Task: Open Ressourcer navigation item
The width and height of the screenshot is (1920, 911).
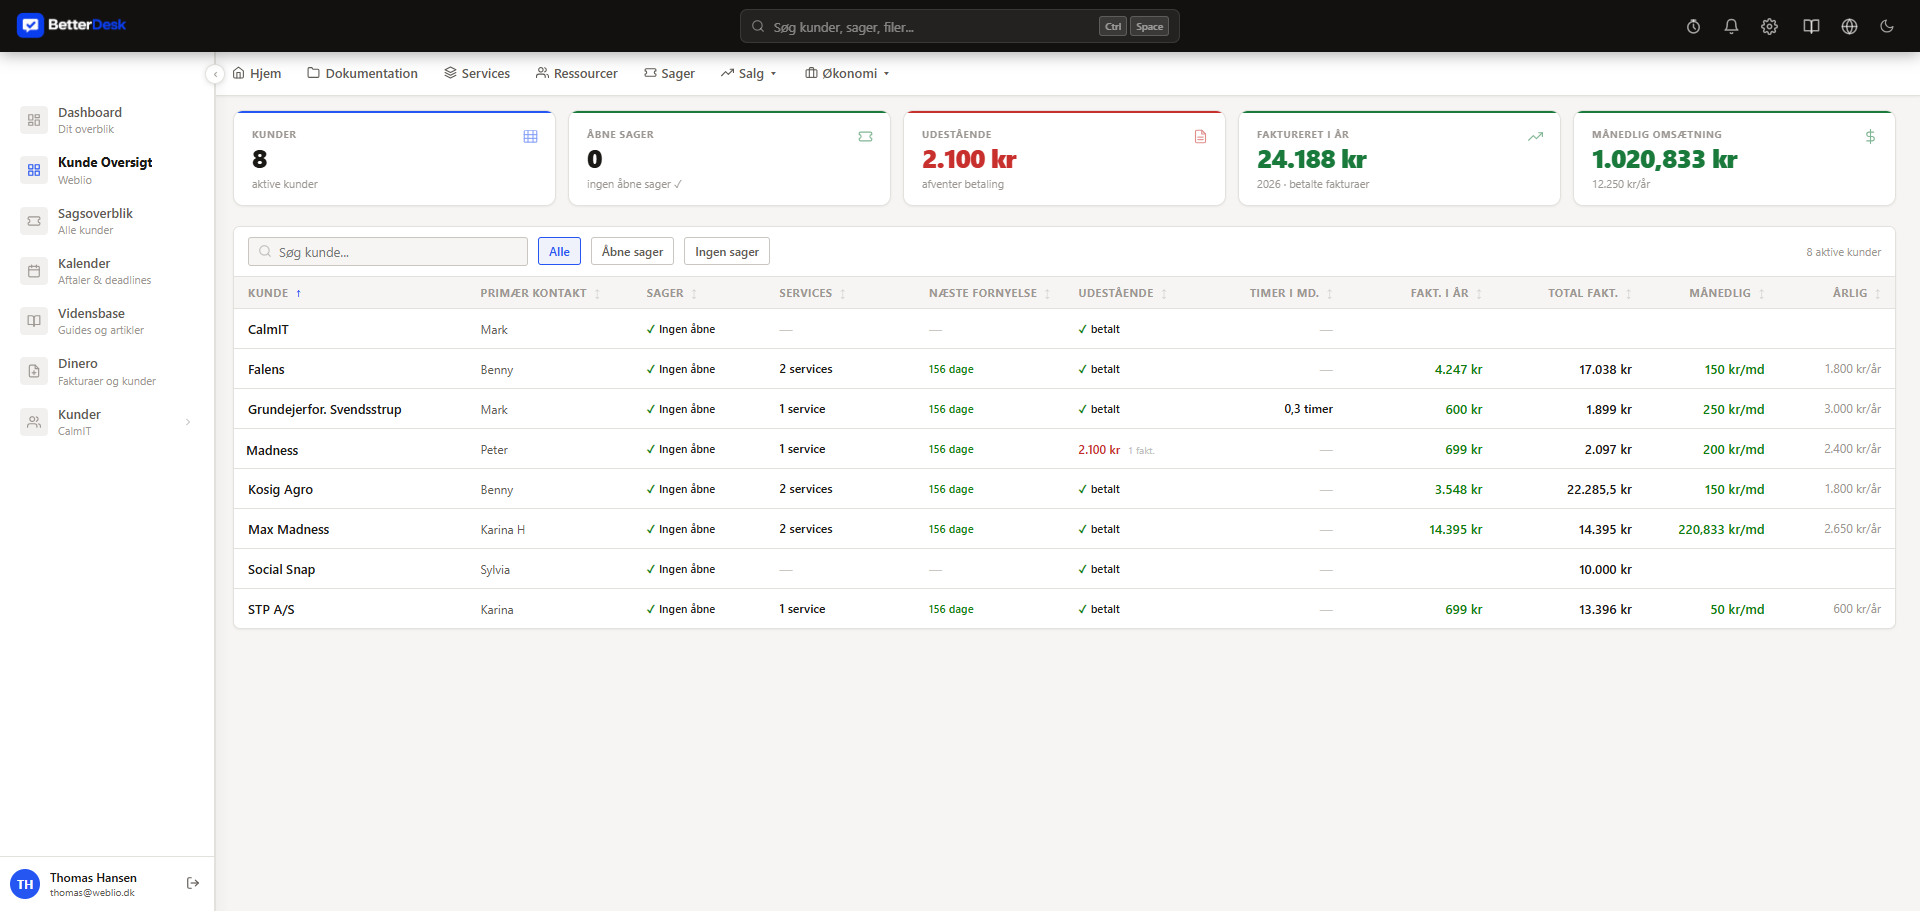Action: [x=576, y=73]
